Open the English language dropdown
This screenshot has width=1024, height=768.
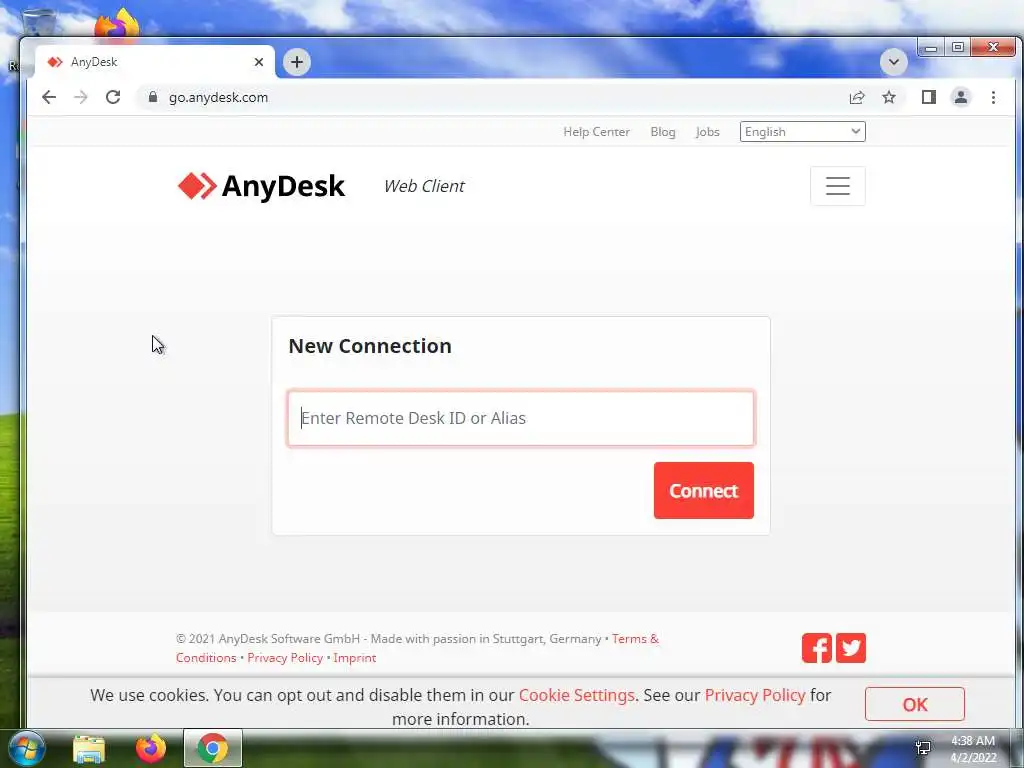[x=803, y=132]
